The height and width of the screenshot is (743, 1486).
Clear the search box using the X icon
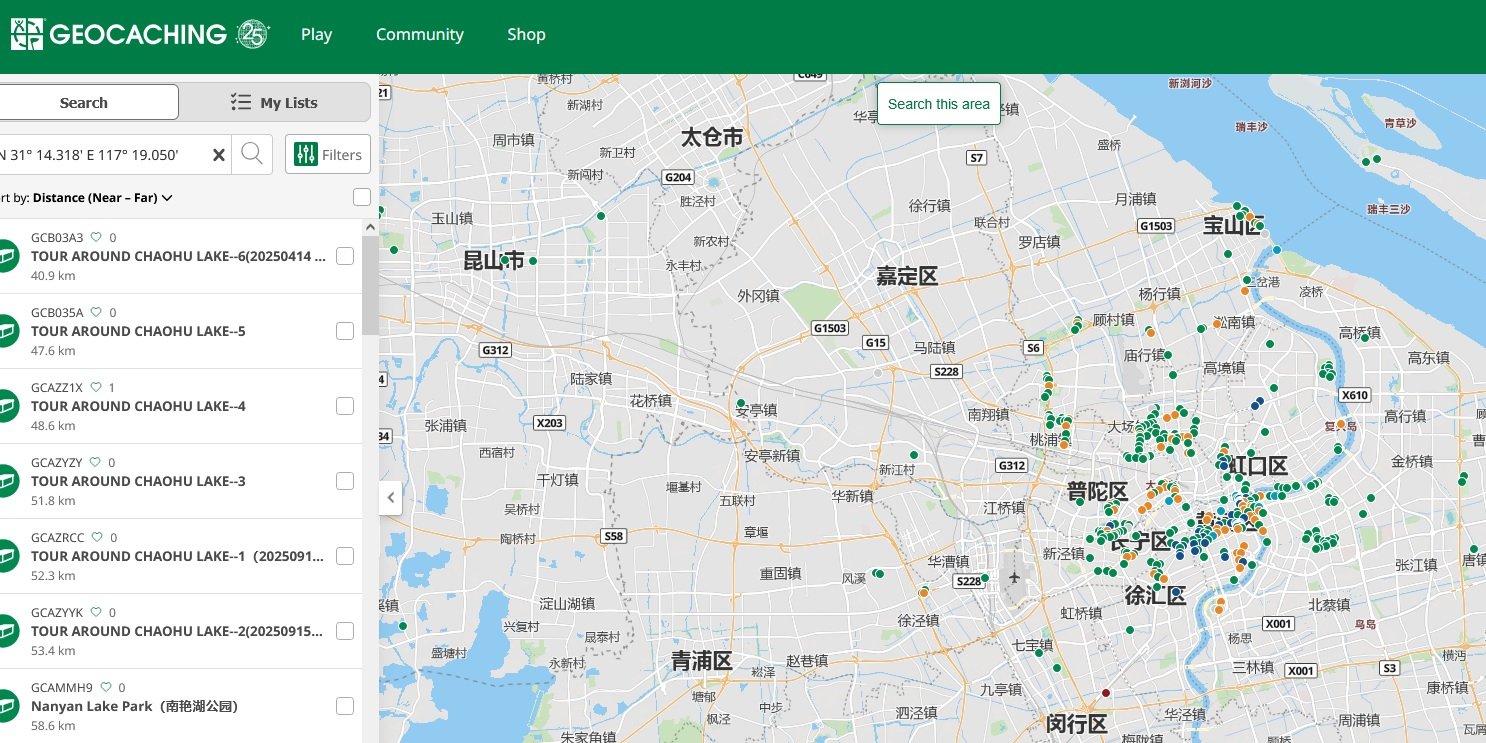click(218, 154)
